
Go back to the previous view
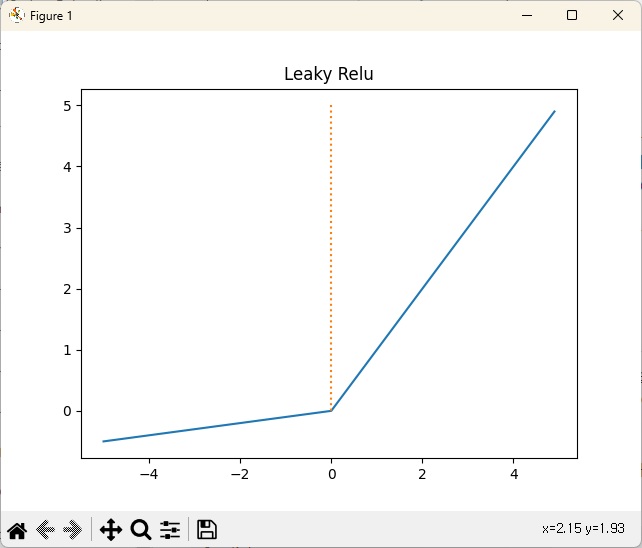pyautogui.click(x=45, y=530)
